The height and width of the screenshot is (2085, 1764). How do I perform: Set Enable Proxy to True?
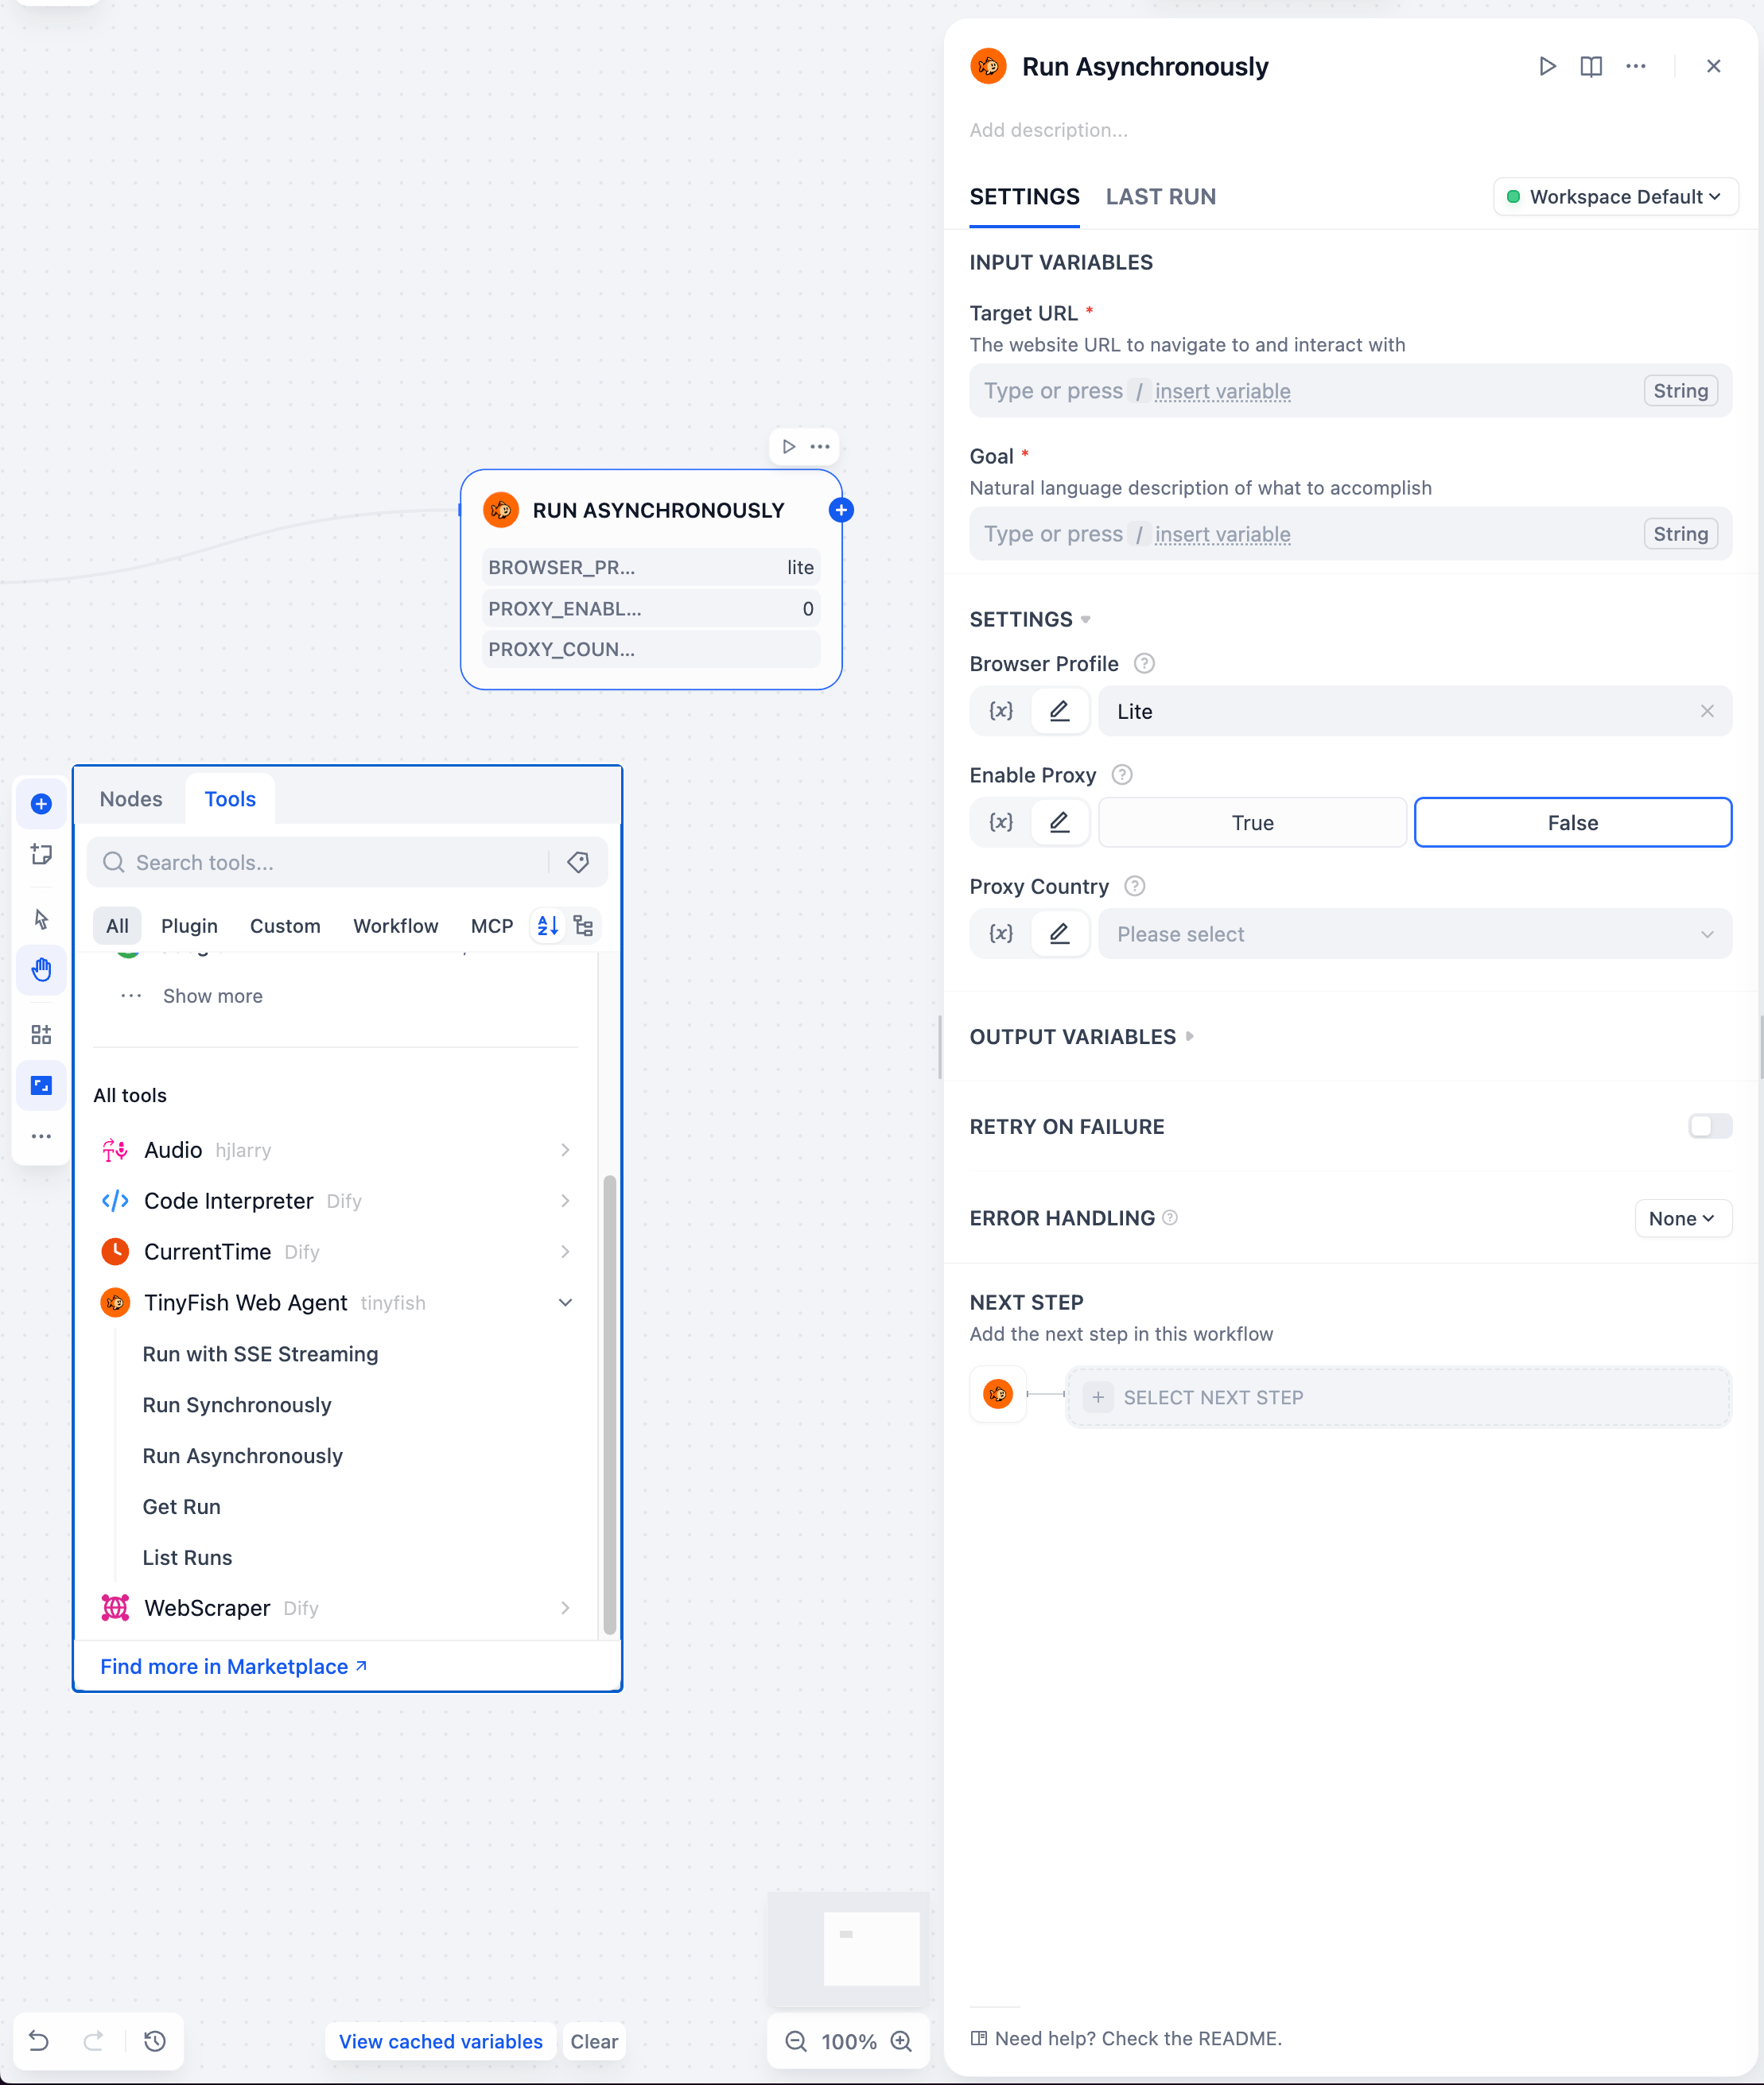(1252, 822)
